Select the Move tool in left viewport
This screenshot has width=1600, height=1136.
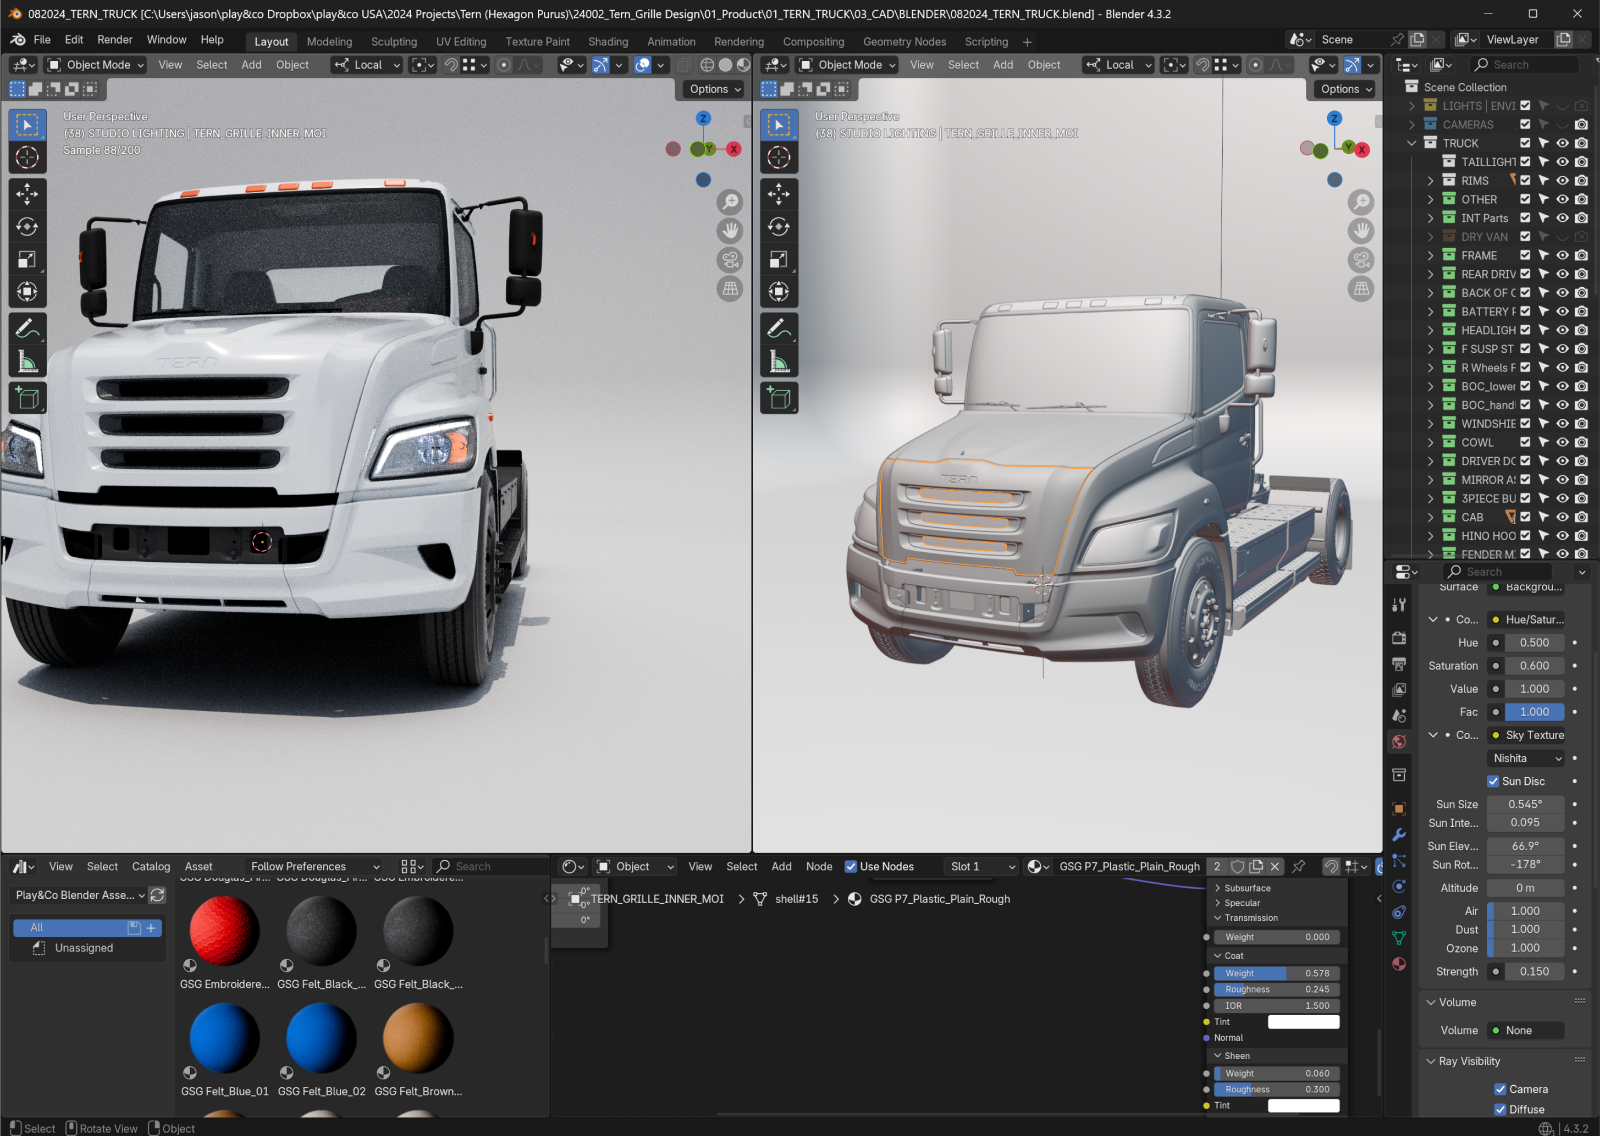coord(27,194)
